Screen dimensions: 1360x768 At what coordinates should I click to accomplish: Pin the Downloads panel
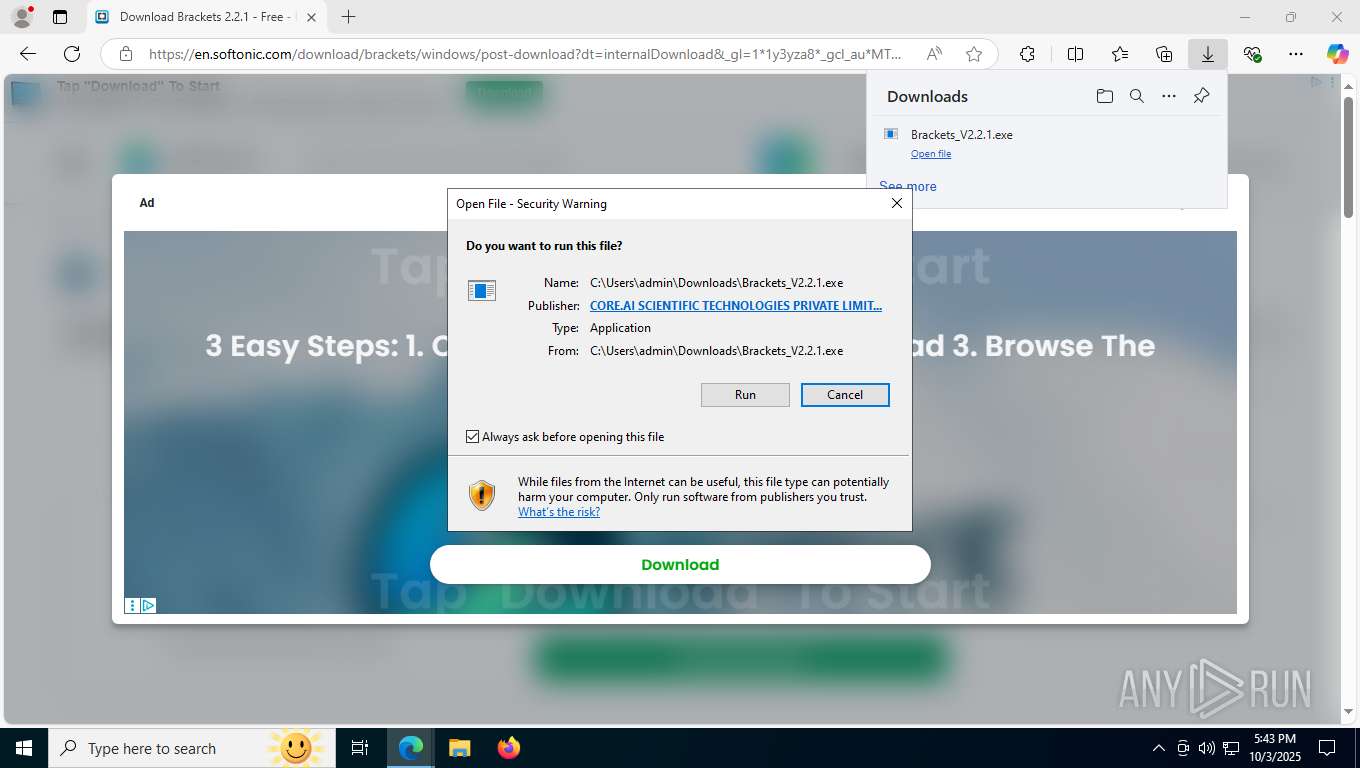pos(1202,96)
